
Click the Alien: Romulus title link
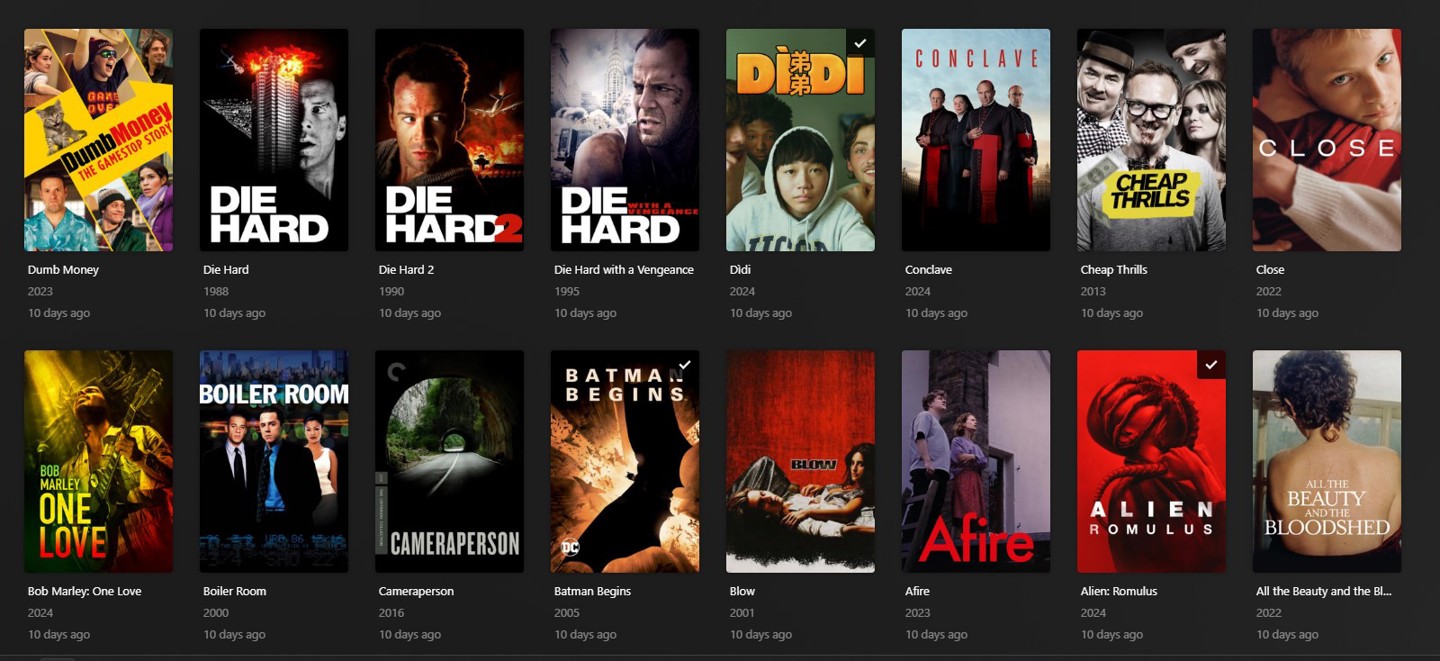point(1119,591)
